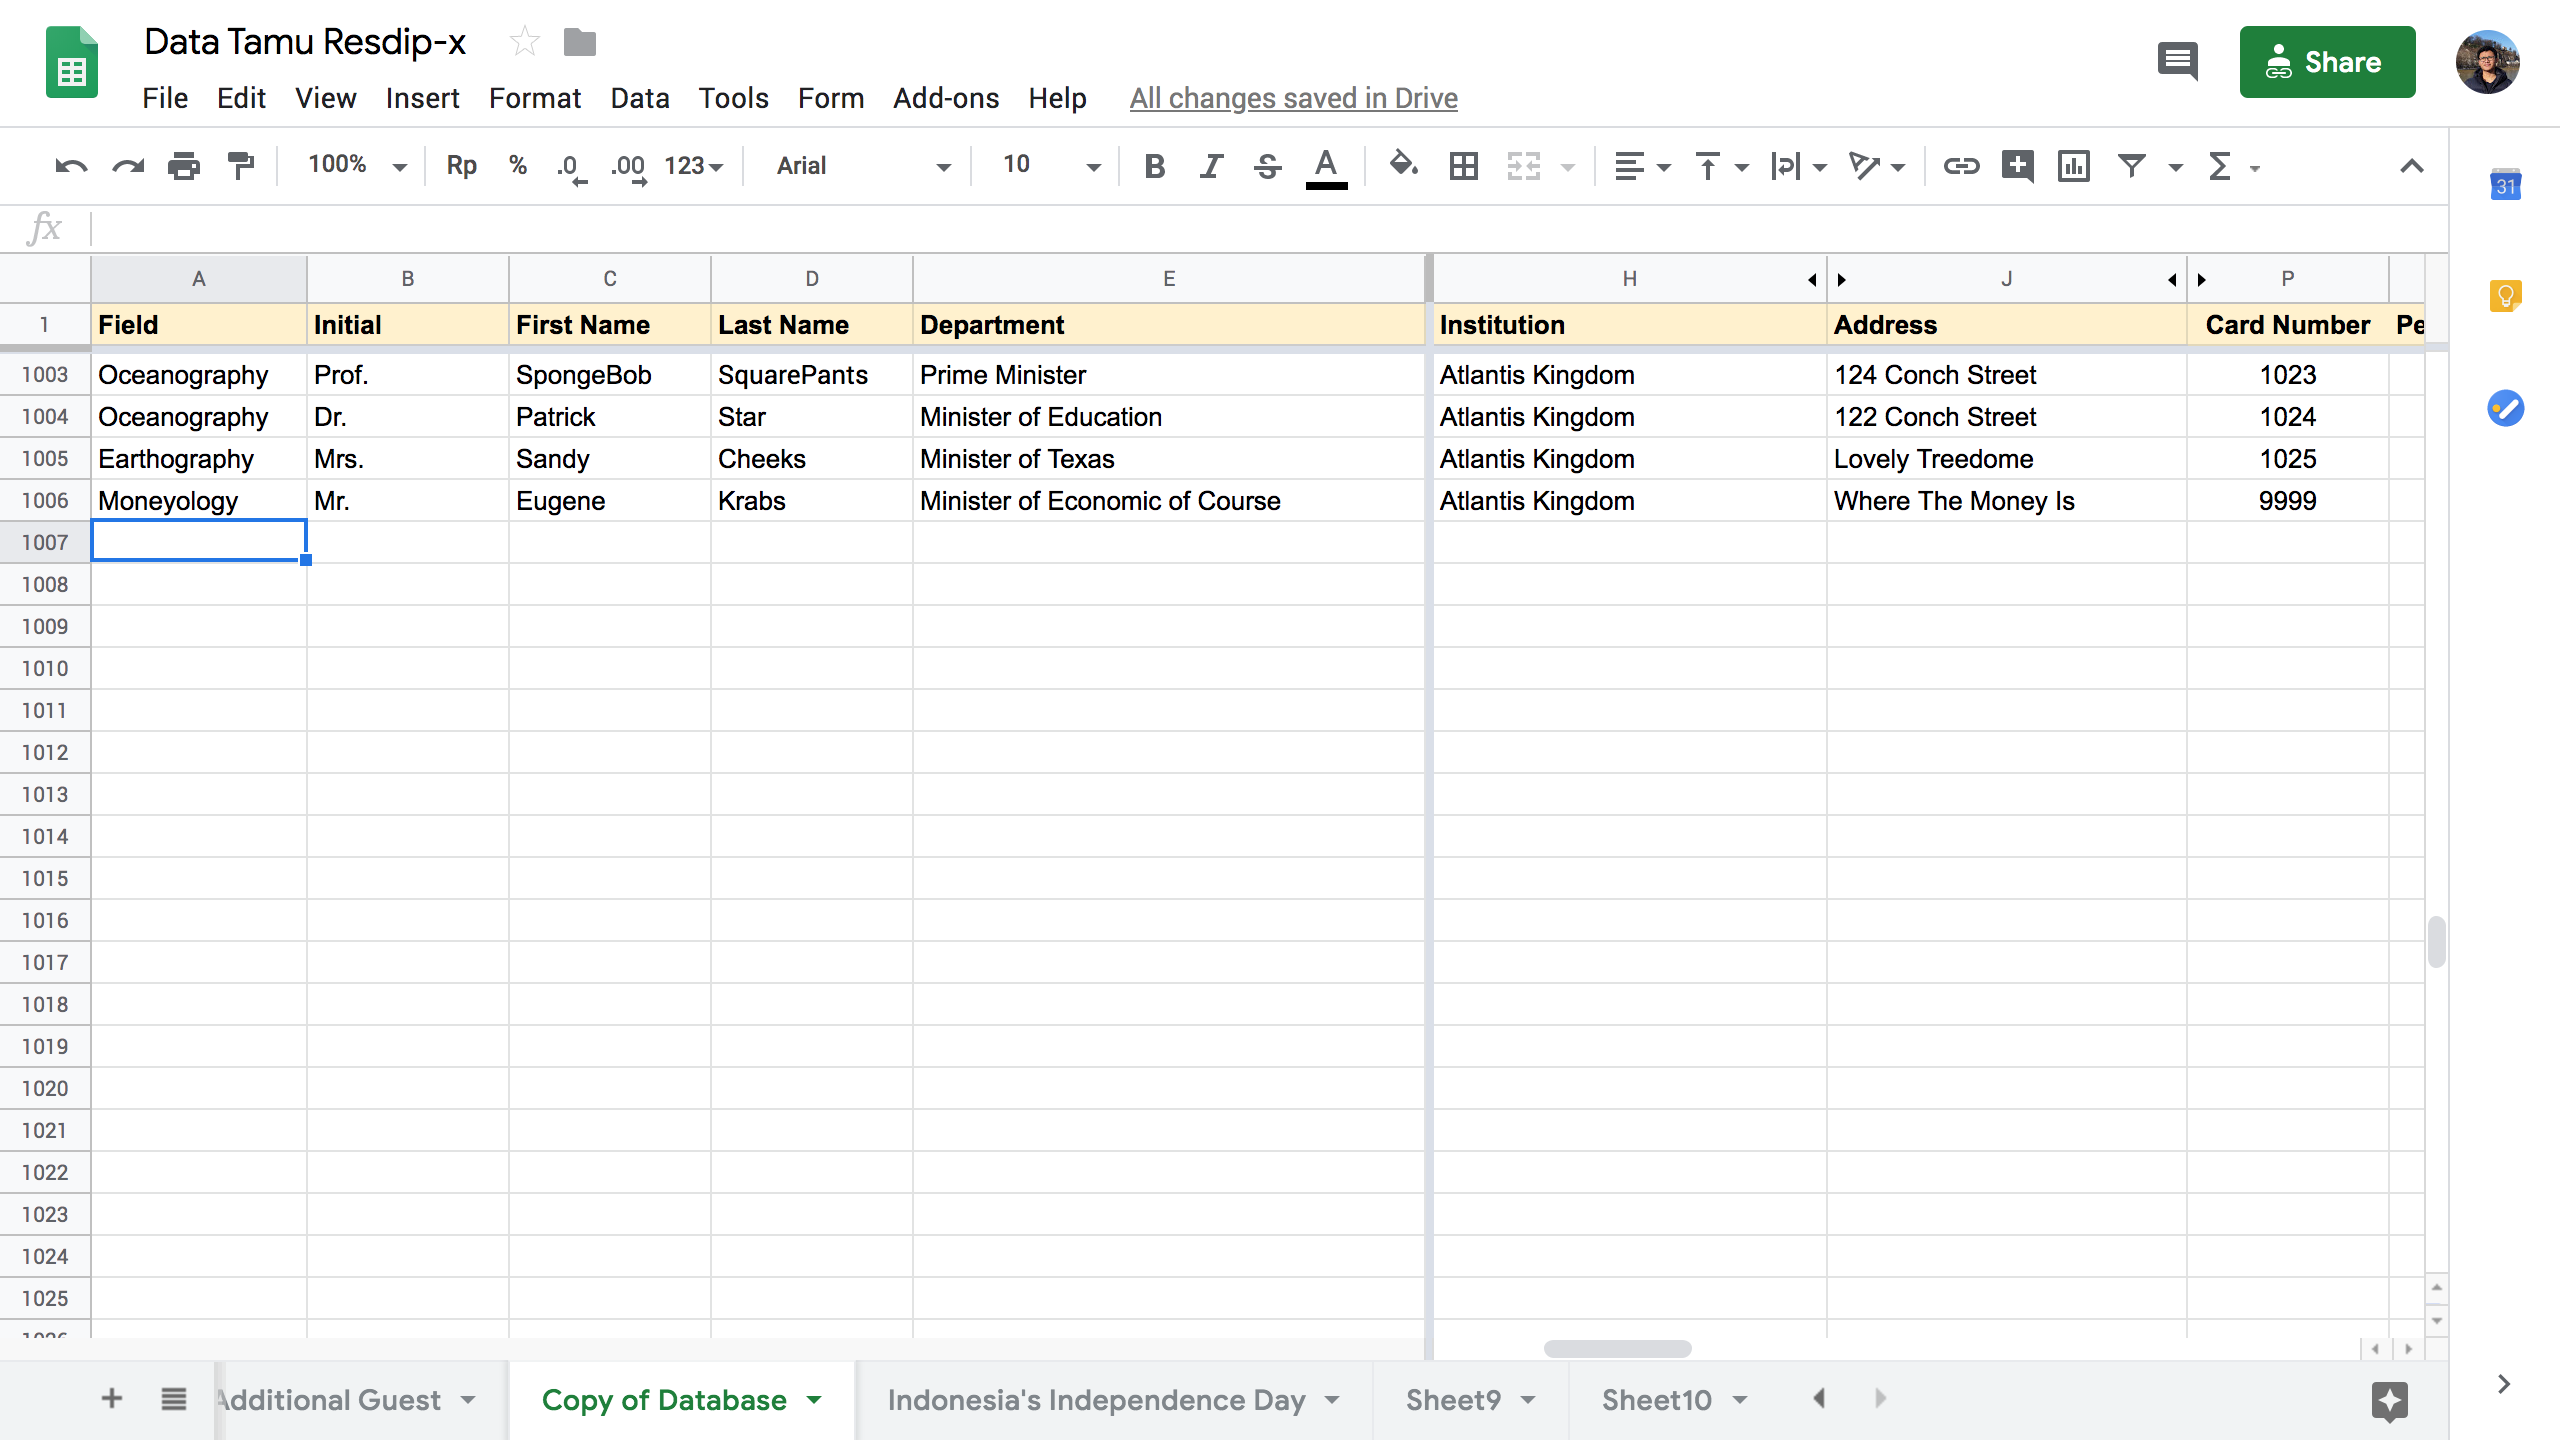Expand merge cells options arrow

(1568, 168)
